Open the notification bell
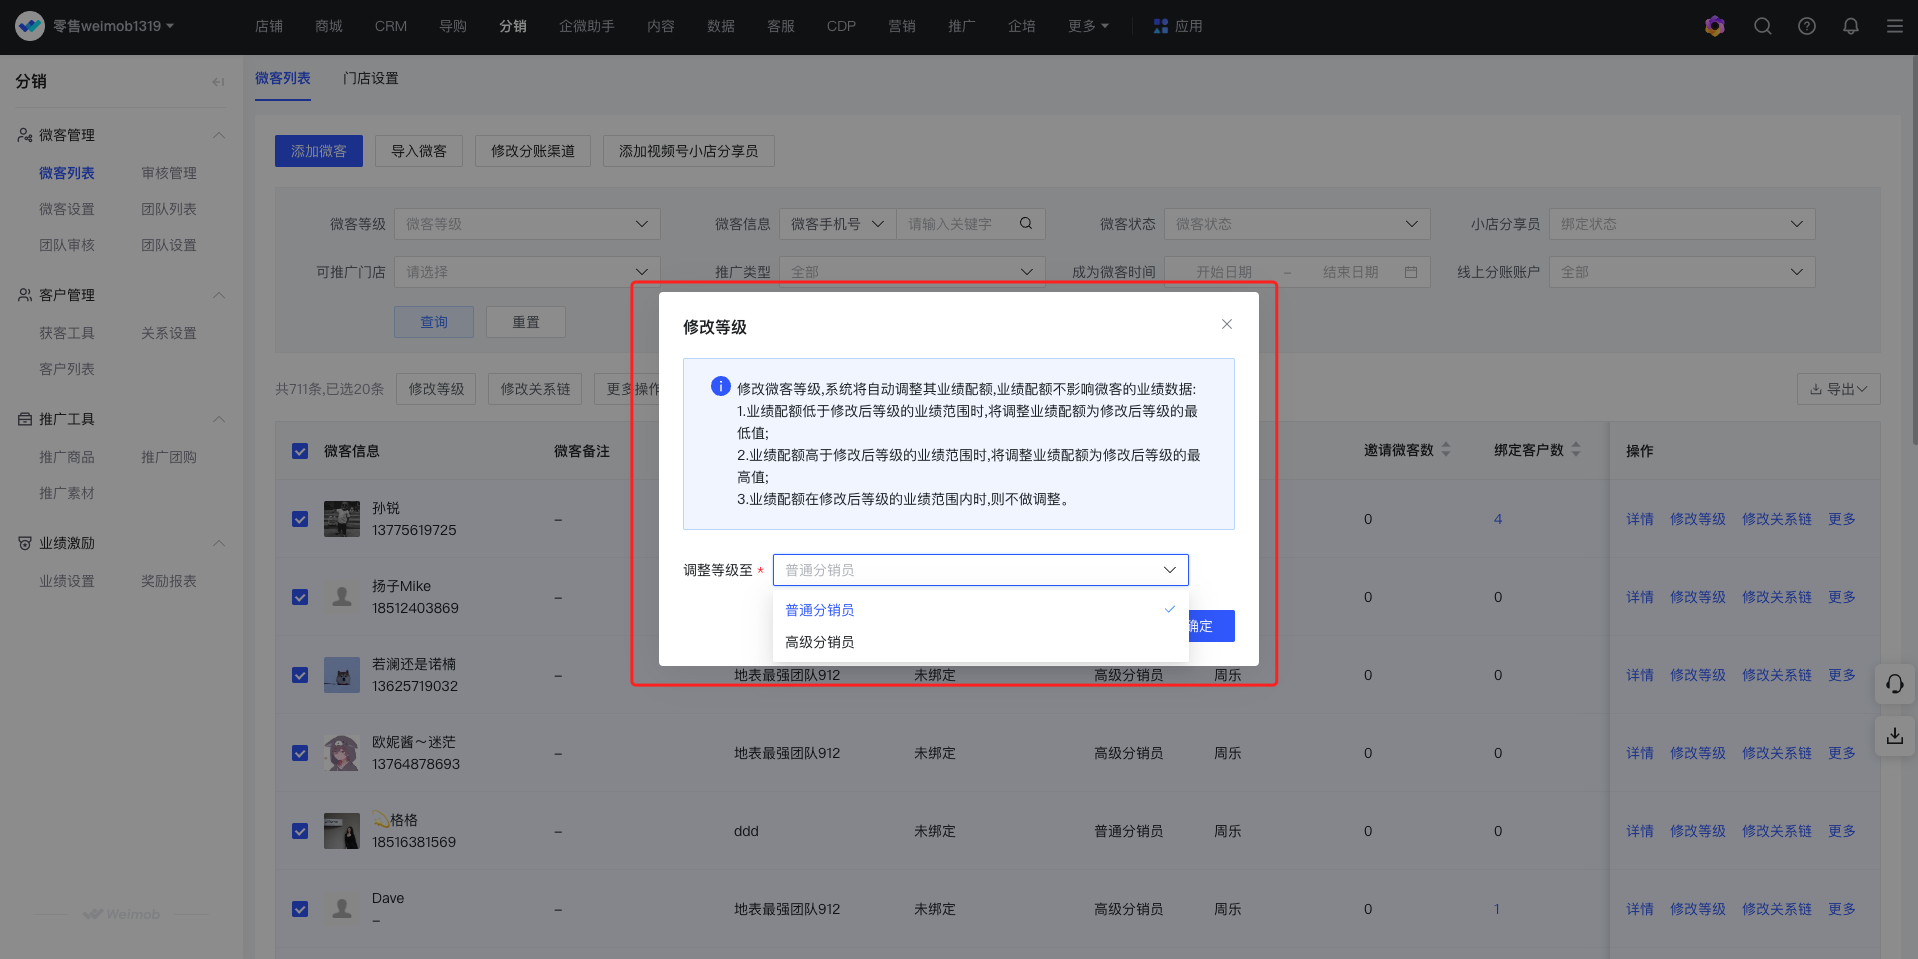1918x959 pixels. click(x=1850, y=26)
